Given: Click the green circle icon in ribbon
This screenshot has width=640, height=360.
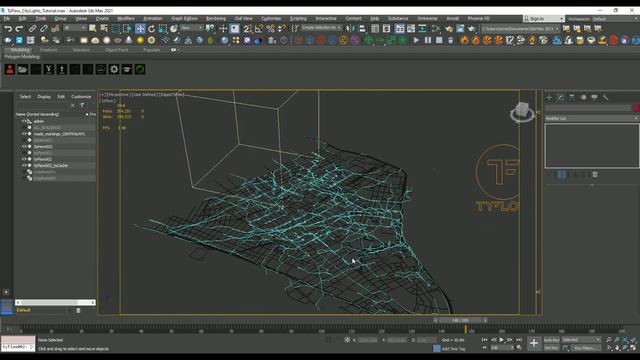Looking at the screenshot, I should [140, 69].
